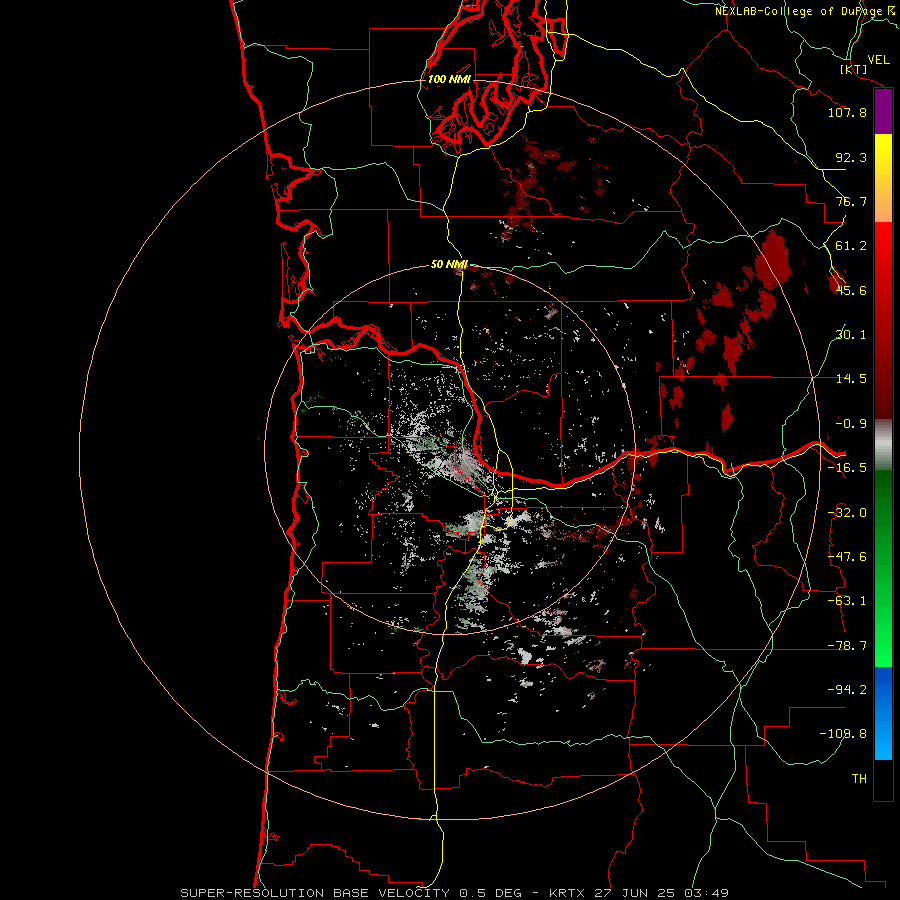Click the -32.0 legend value
This screenshot has height=900, width=900.
click(847, 513)
